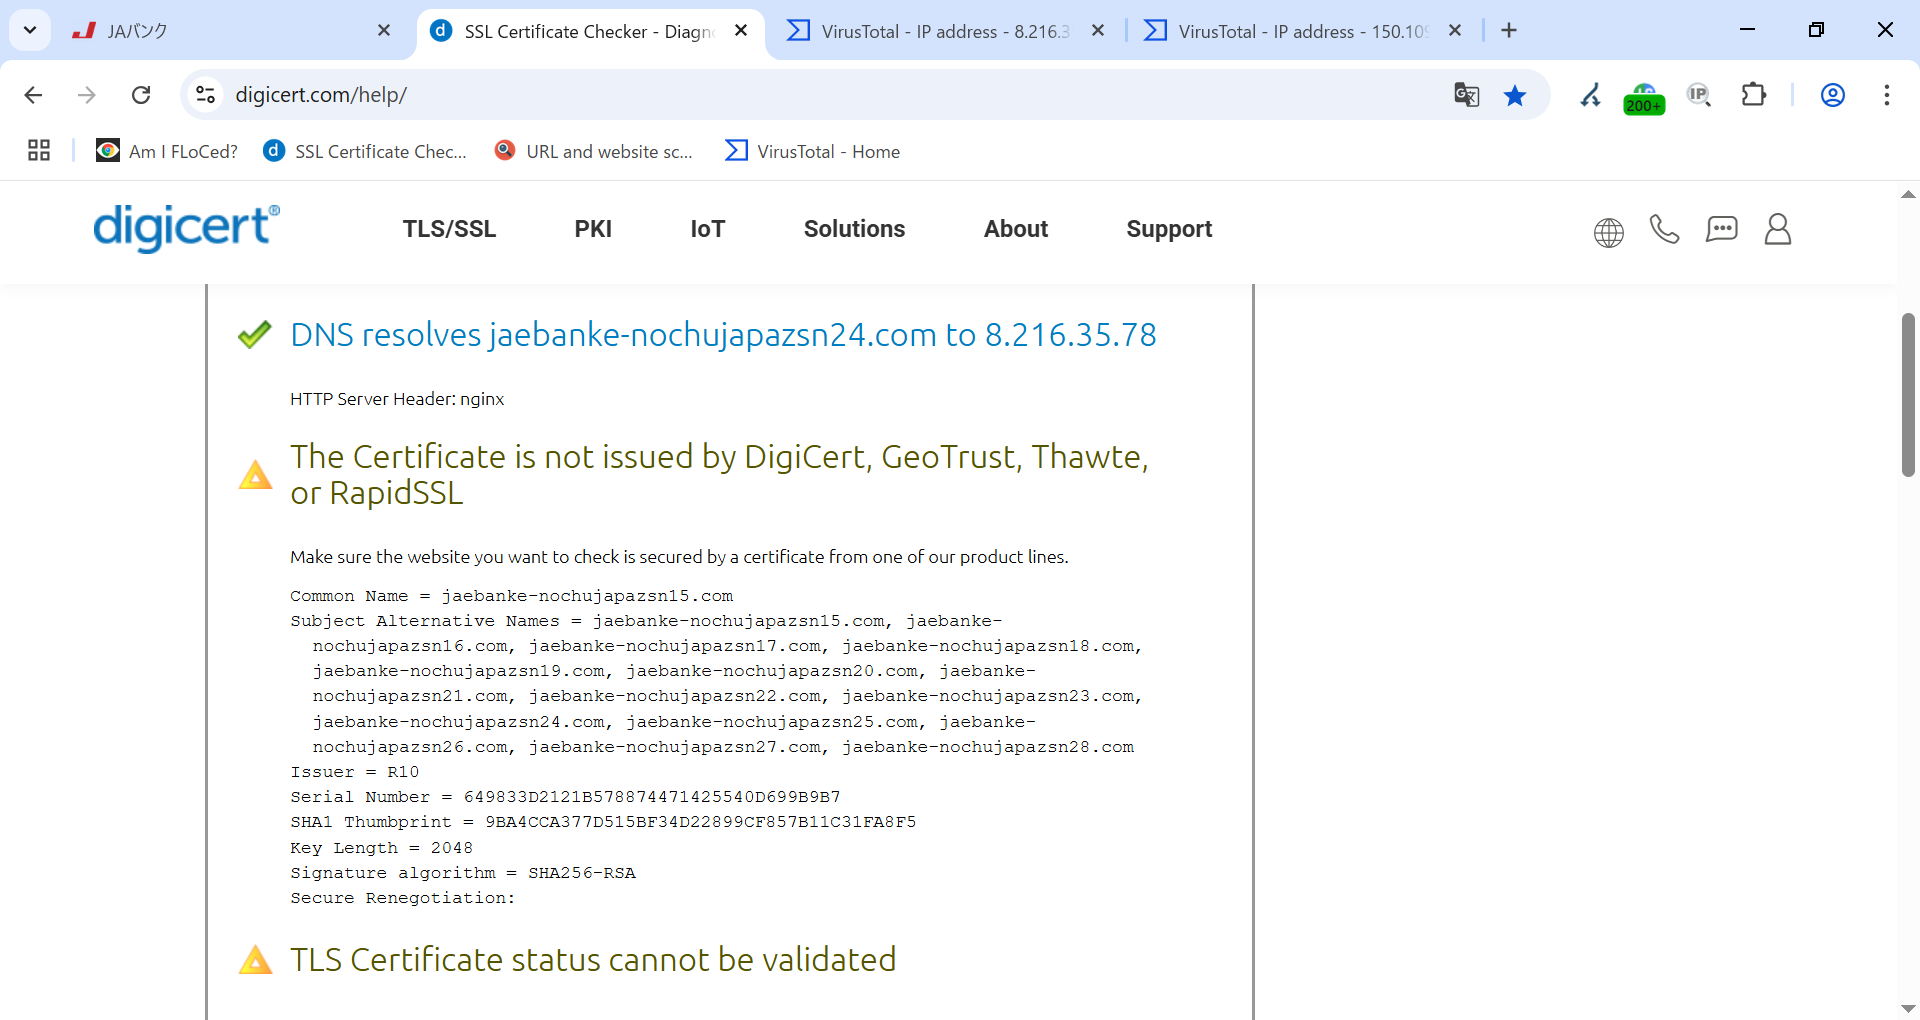Close the VirusTotal 8.216.3 tab
The height and width of the screenshot is (1020, 1920).
tap(1098, 31)
